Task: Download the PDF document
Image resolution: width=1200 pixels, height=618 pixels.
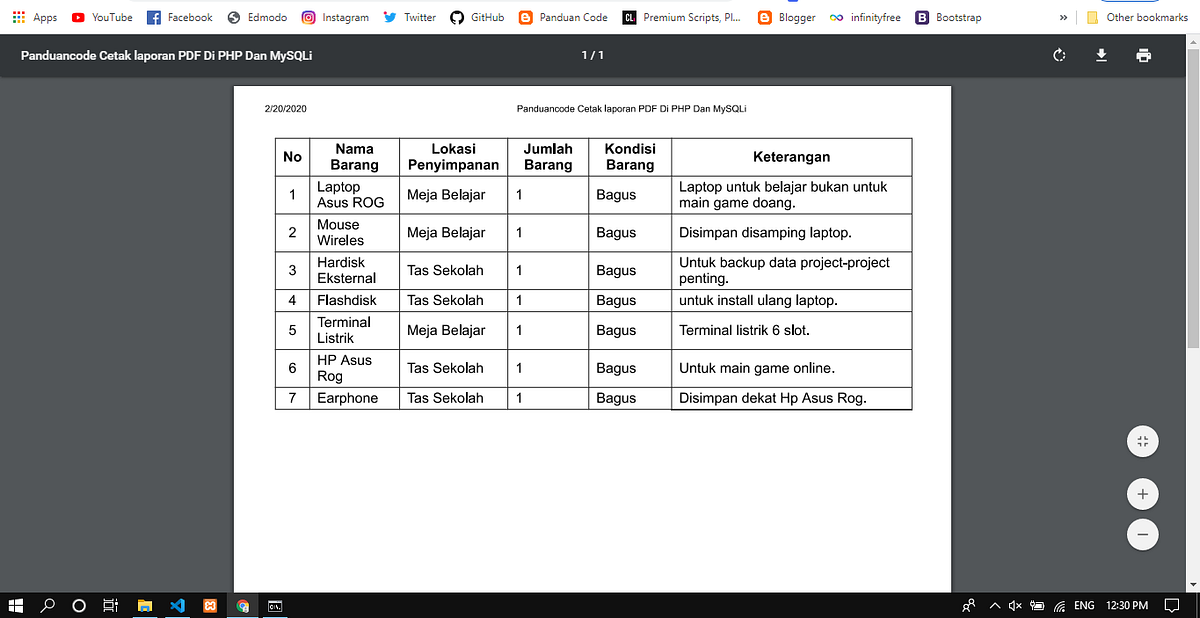Action: [x=1101, y=55]
